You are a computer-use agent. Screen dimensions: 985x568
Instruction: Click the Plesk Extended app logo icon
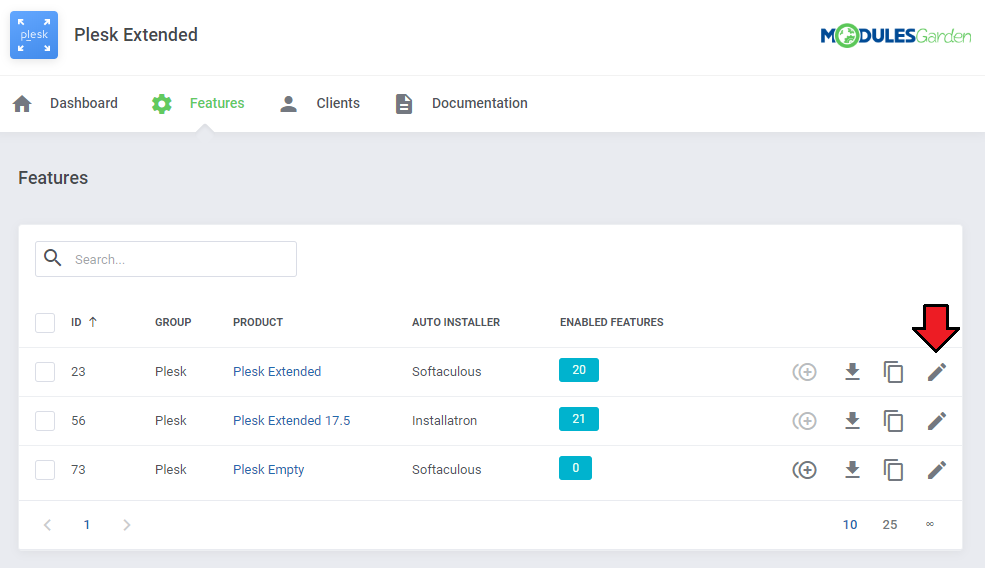point(34,35)
